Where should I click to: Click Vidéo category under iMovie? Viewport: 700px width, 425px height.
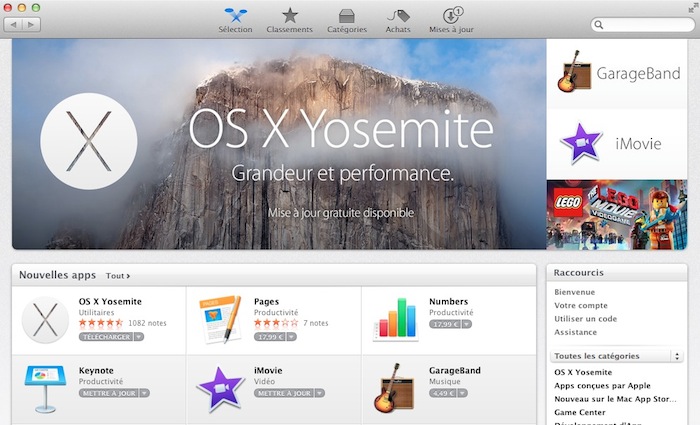(264, 381)
